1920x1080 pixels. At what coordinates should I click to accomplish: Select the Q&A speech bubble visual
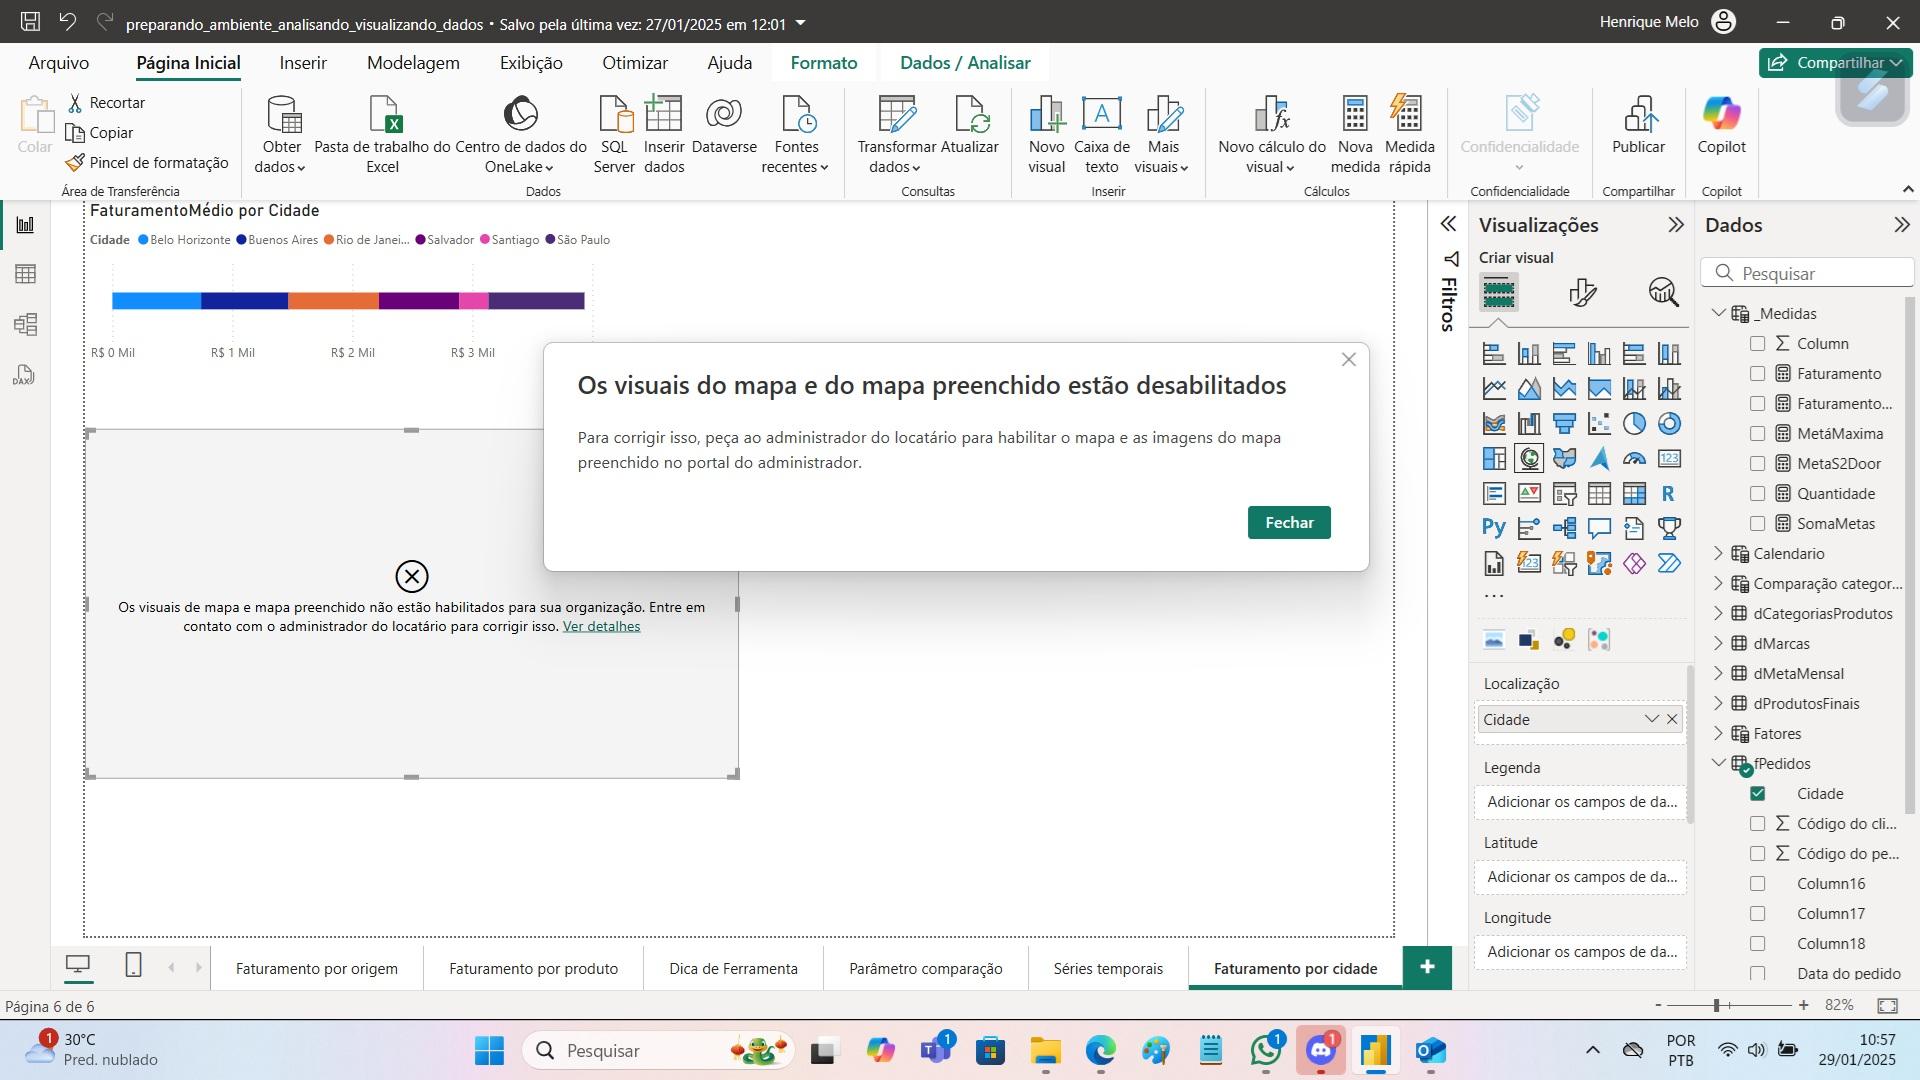click(1599, 528)
